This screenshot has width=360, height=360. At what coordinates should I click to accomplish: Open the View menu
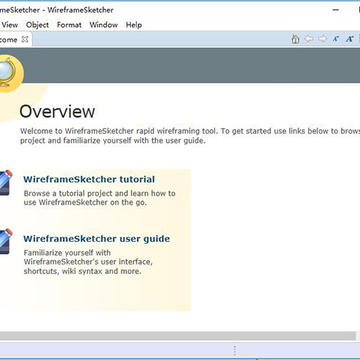click(x=10, y=25)
